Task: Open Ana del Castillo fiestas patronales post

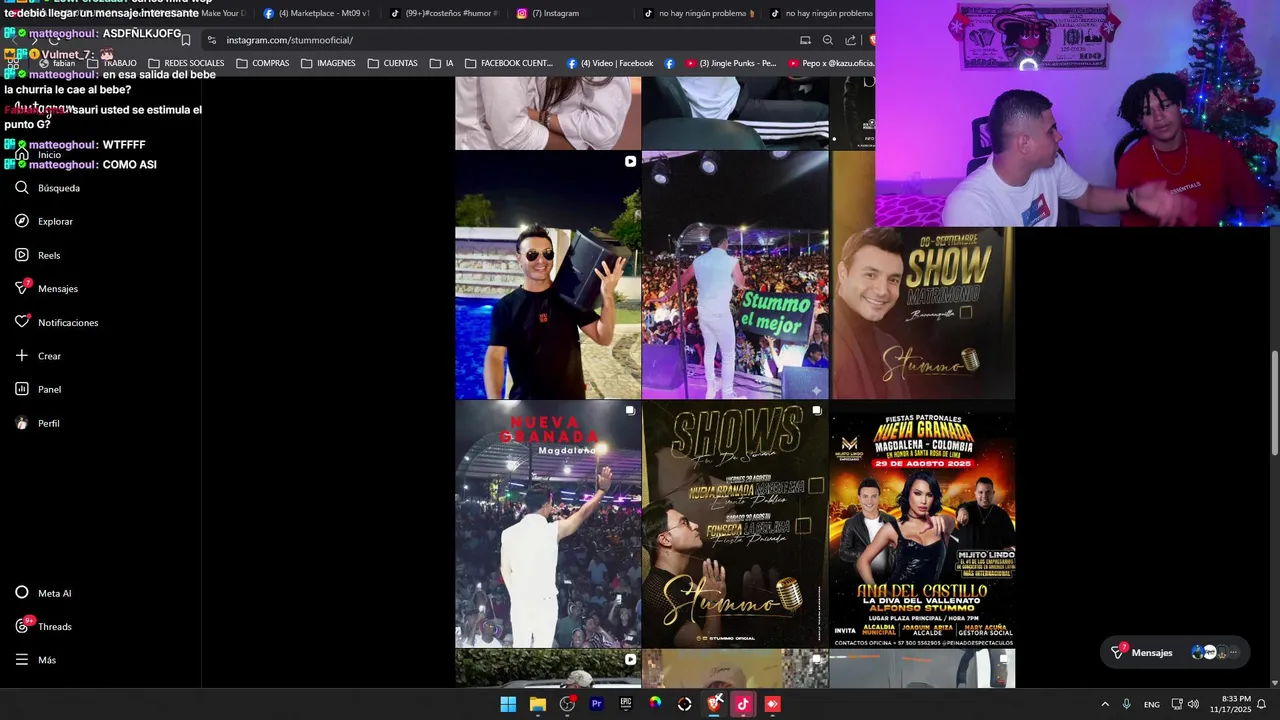Action: click(x=923, y=524)
